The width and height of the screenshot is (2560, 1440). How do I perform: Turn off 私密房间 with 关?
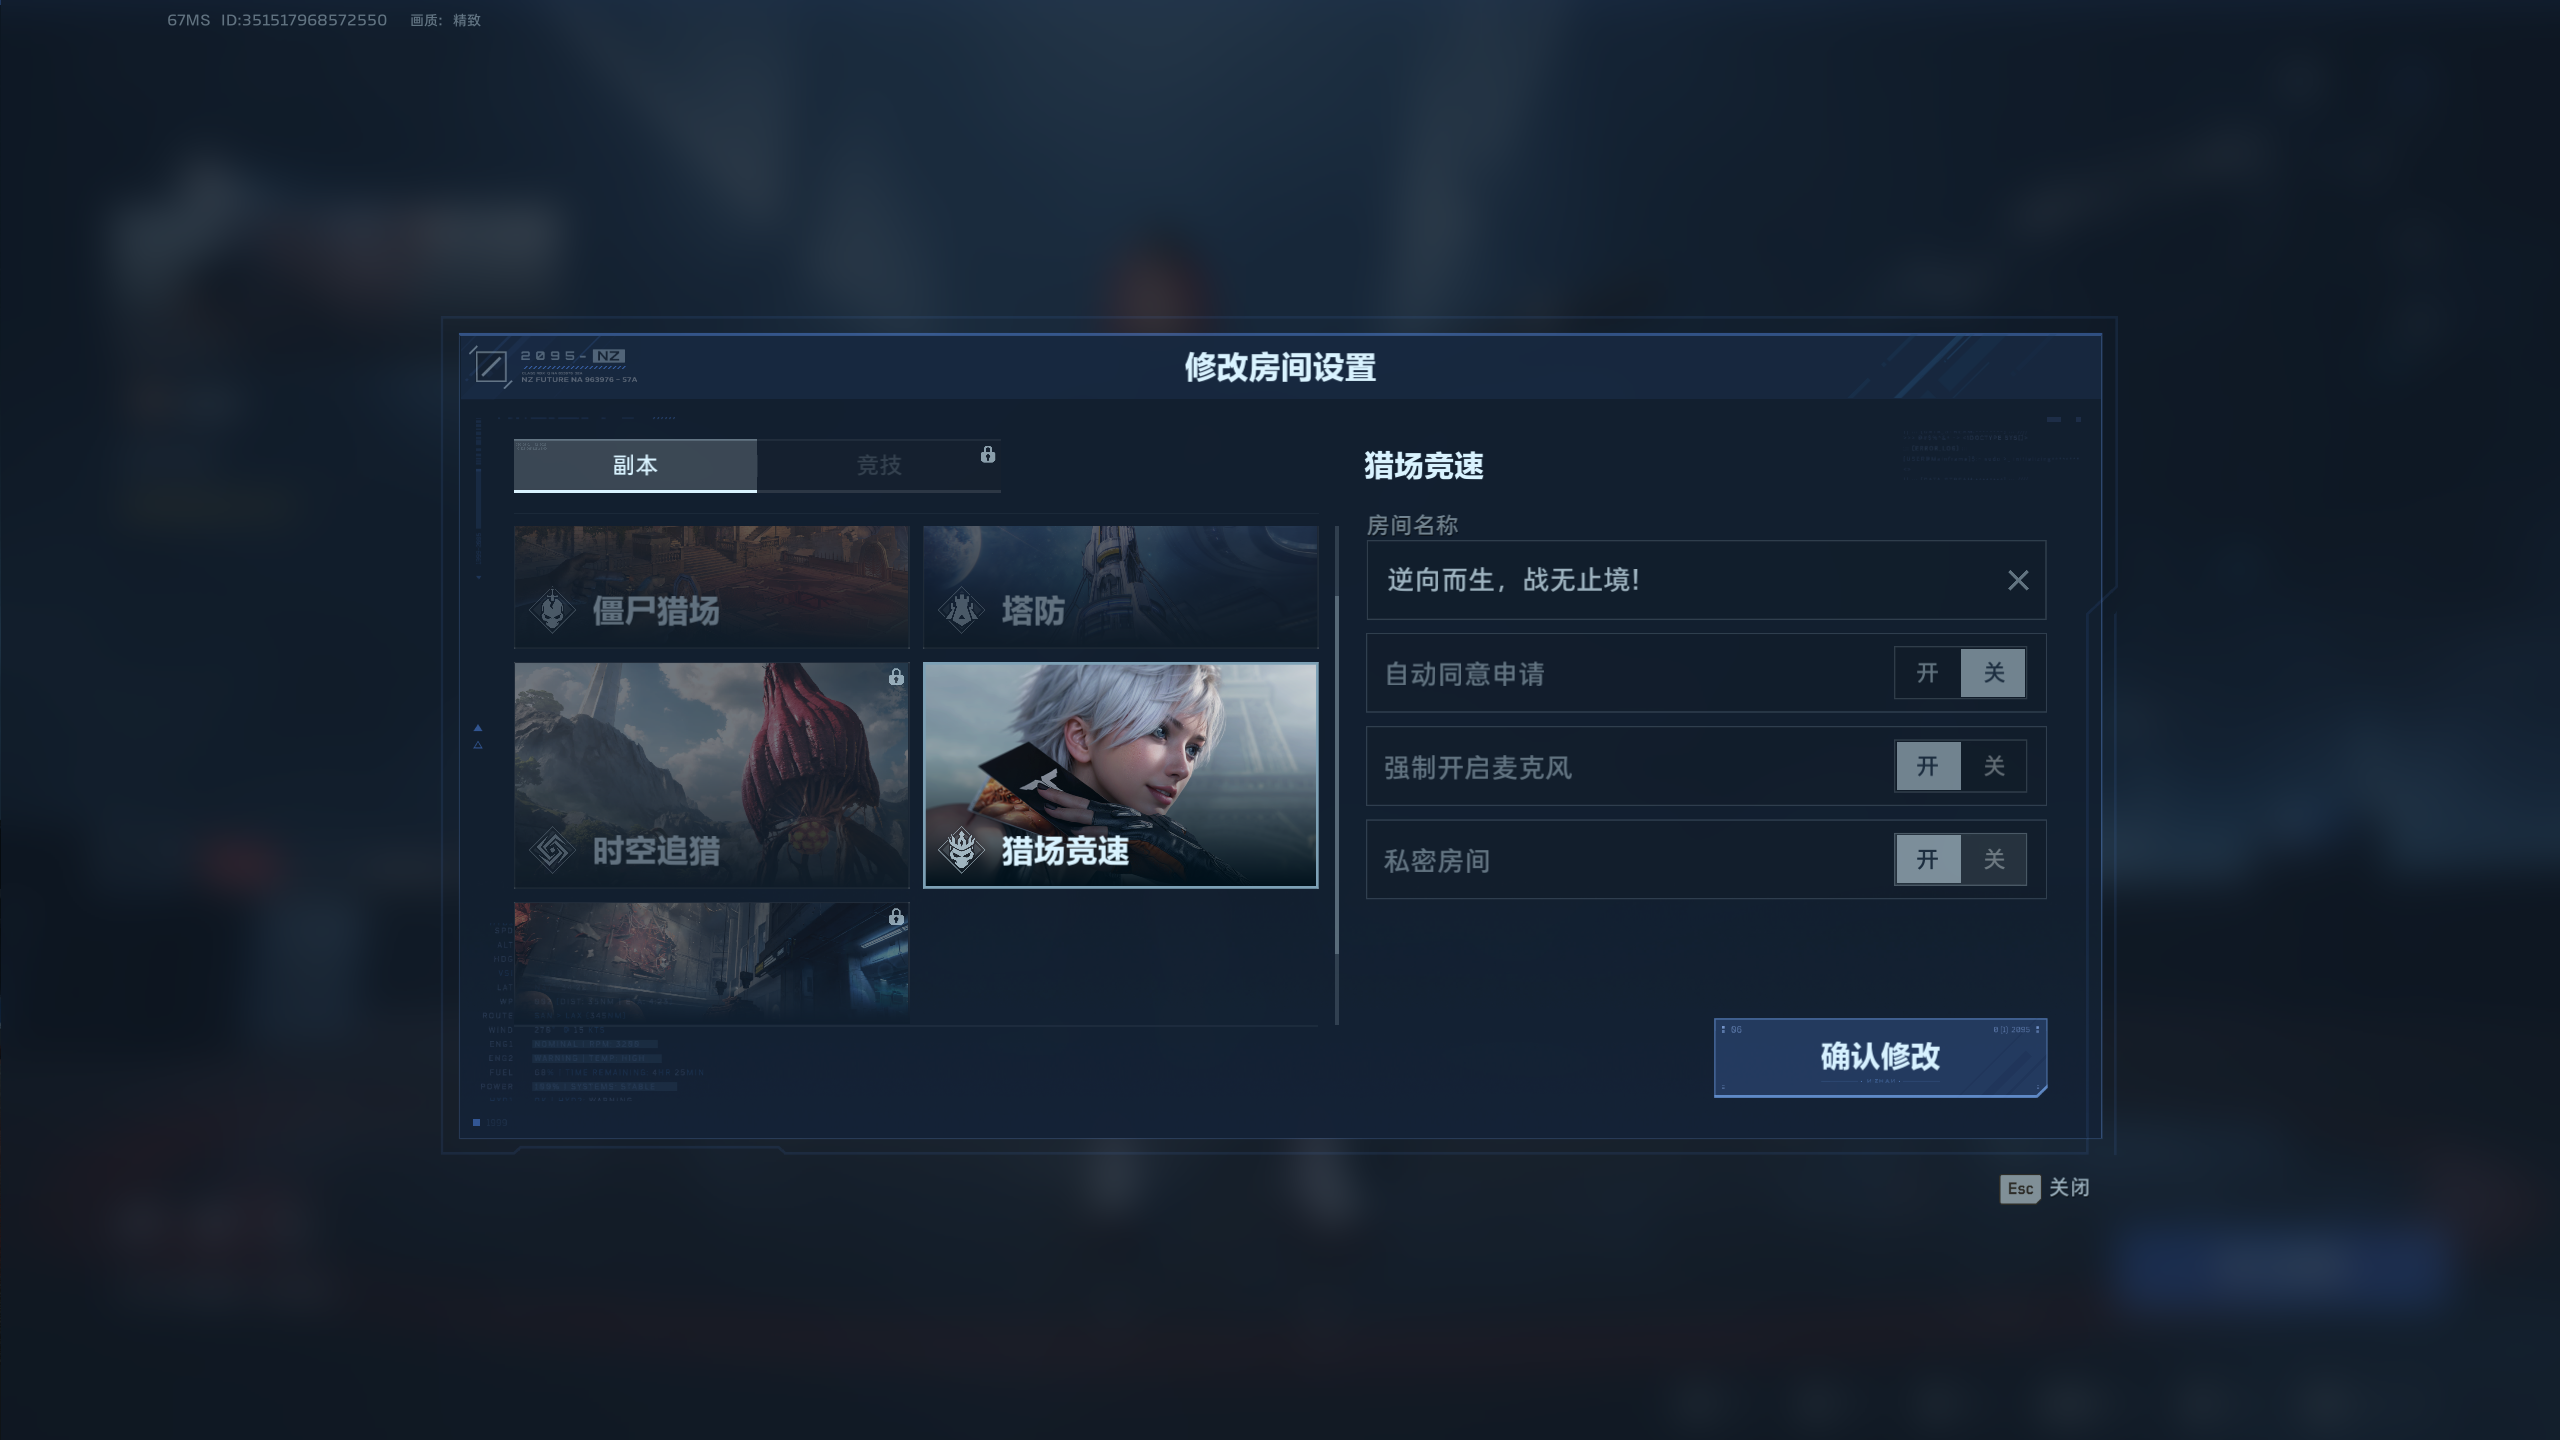tap(1993, 859)
